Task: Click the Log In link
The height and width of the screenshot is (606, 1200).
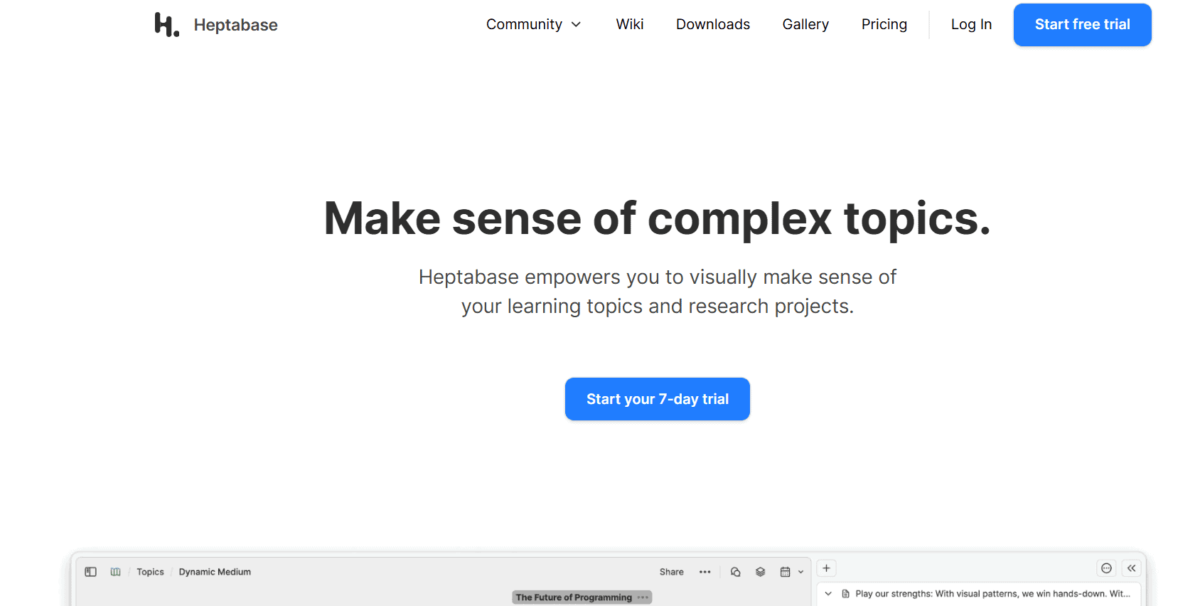Action: [x=971, y=24]
